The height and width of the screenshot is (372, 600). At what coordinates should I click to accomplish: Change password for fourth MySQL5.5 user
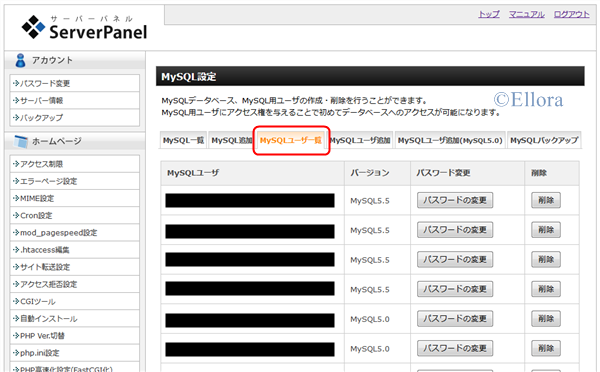[x=455, y=289]
